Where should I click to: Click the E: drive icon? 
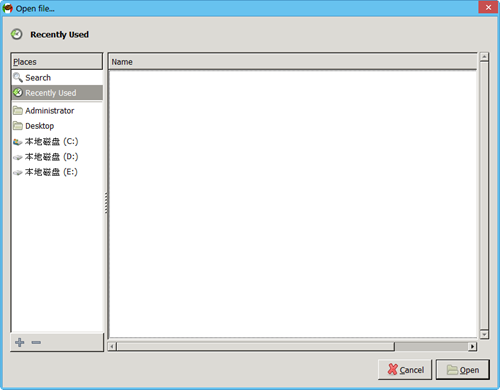pos(18,172)
